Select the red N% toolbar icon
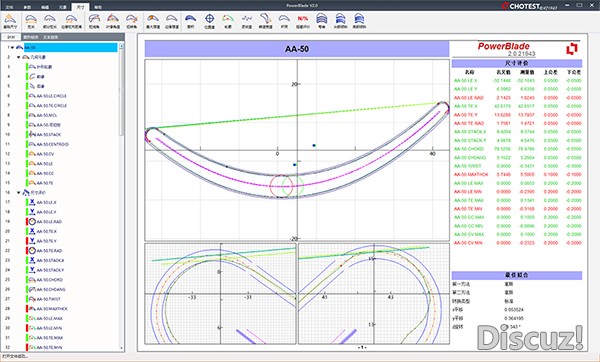 (303, 18)
